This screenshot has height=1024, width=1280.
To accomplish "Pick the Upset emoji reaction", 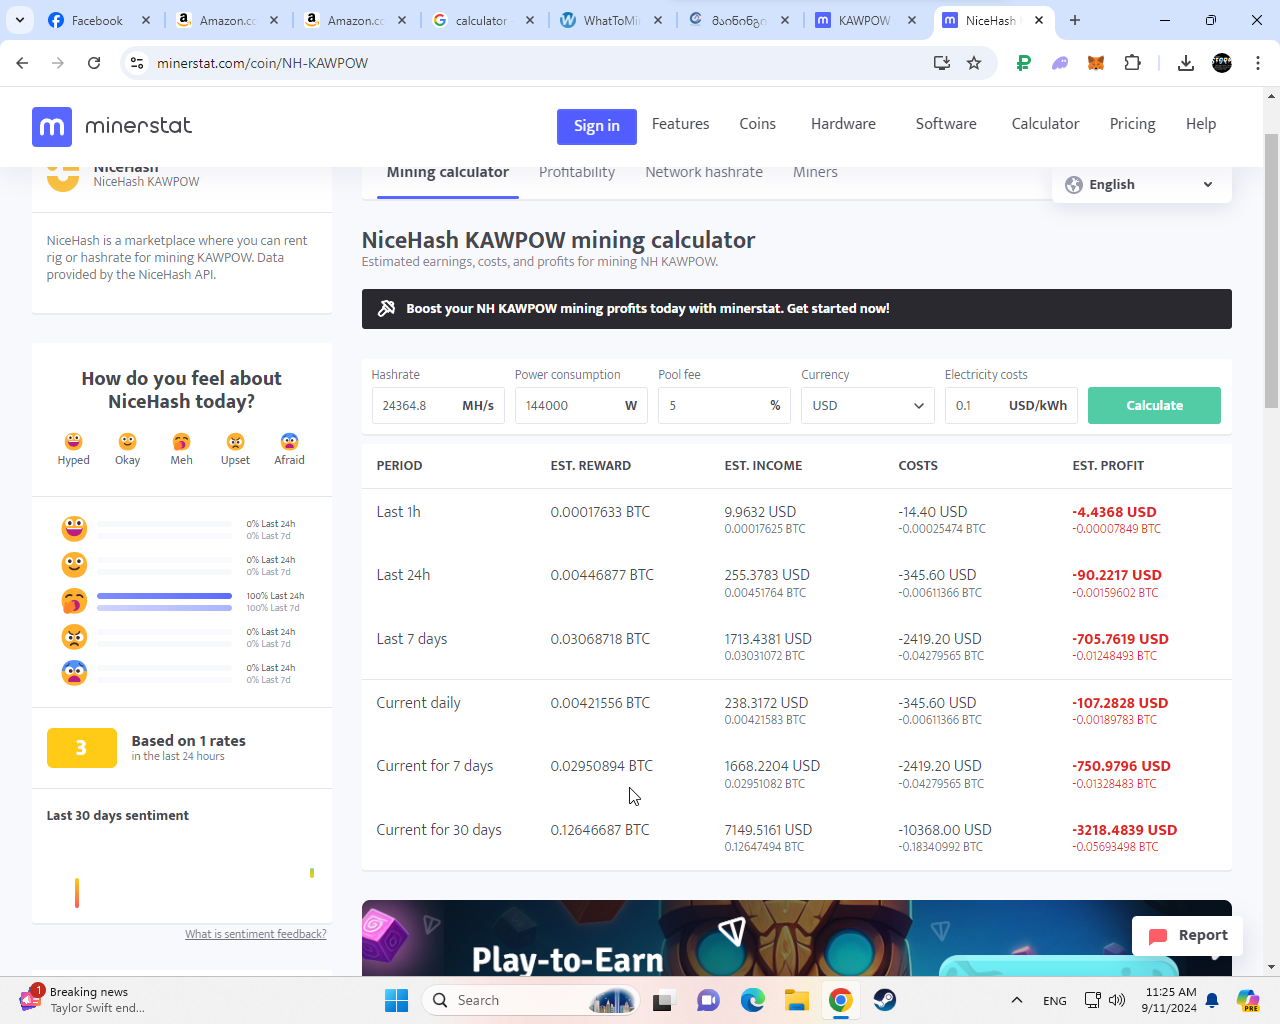I will (235, 442).
